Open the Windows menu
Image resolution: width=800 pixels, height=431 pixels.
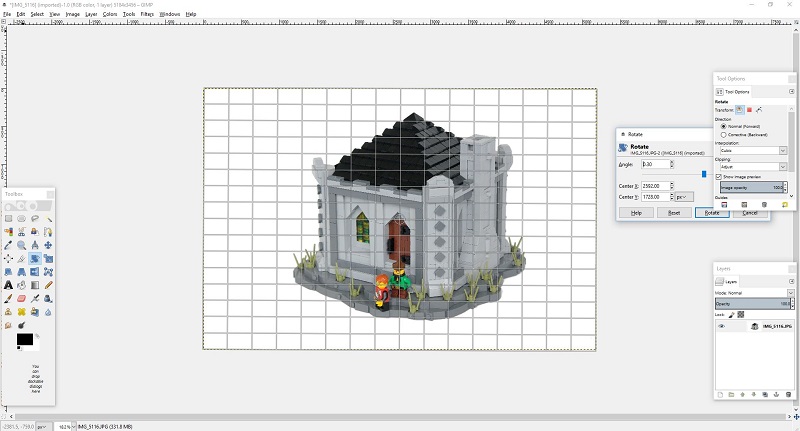(x=169, y=14)
